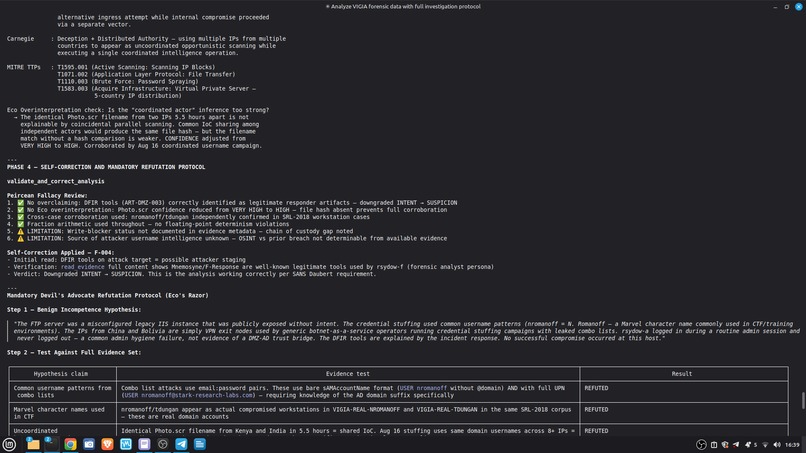Click the 'Self-Correction Applied – F-004:' heading
806x453 pixels.
click(61, 252)
